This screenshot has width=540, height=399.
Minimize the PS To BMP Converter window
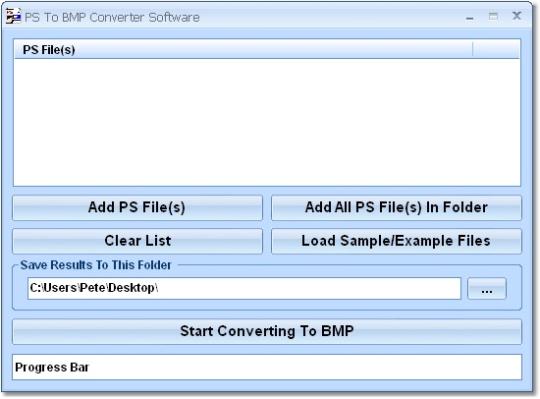pyautogui.click(x=470, y=17)
